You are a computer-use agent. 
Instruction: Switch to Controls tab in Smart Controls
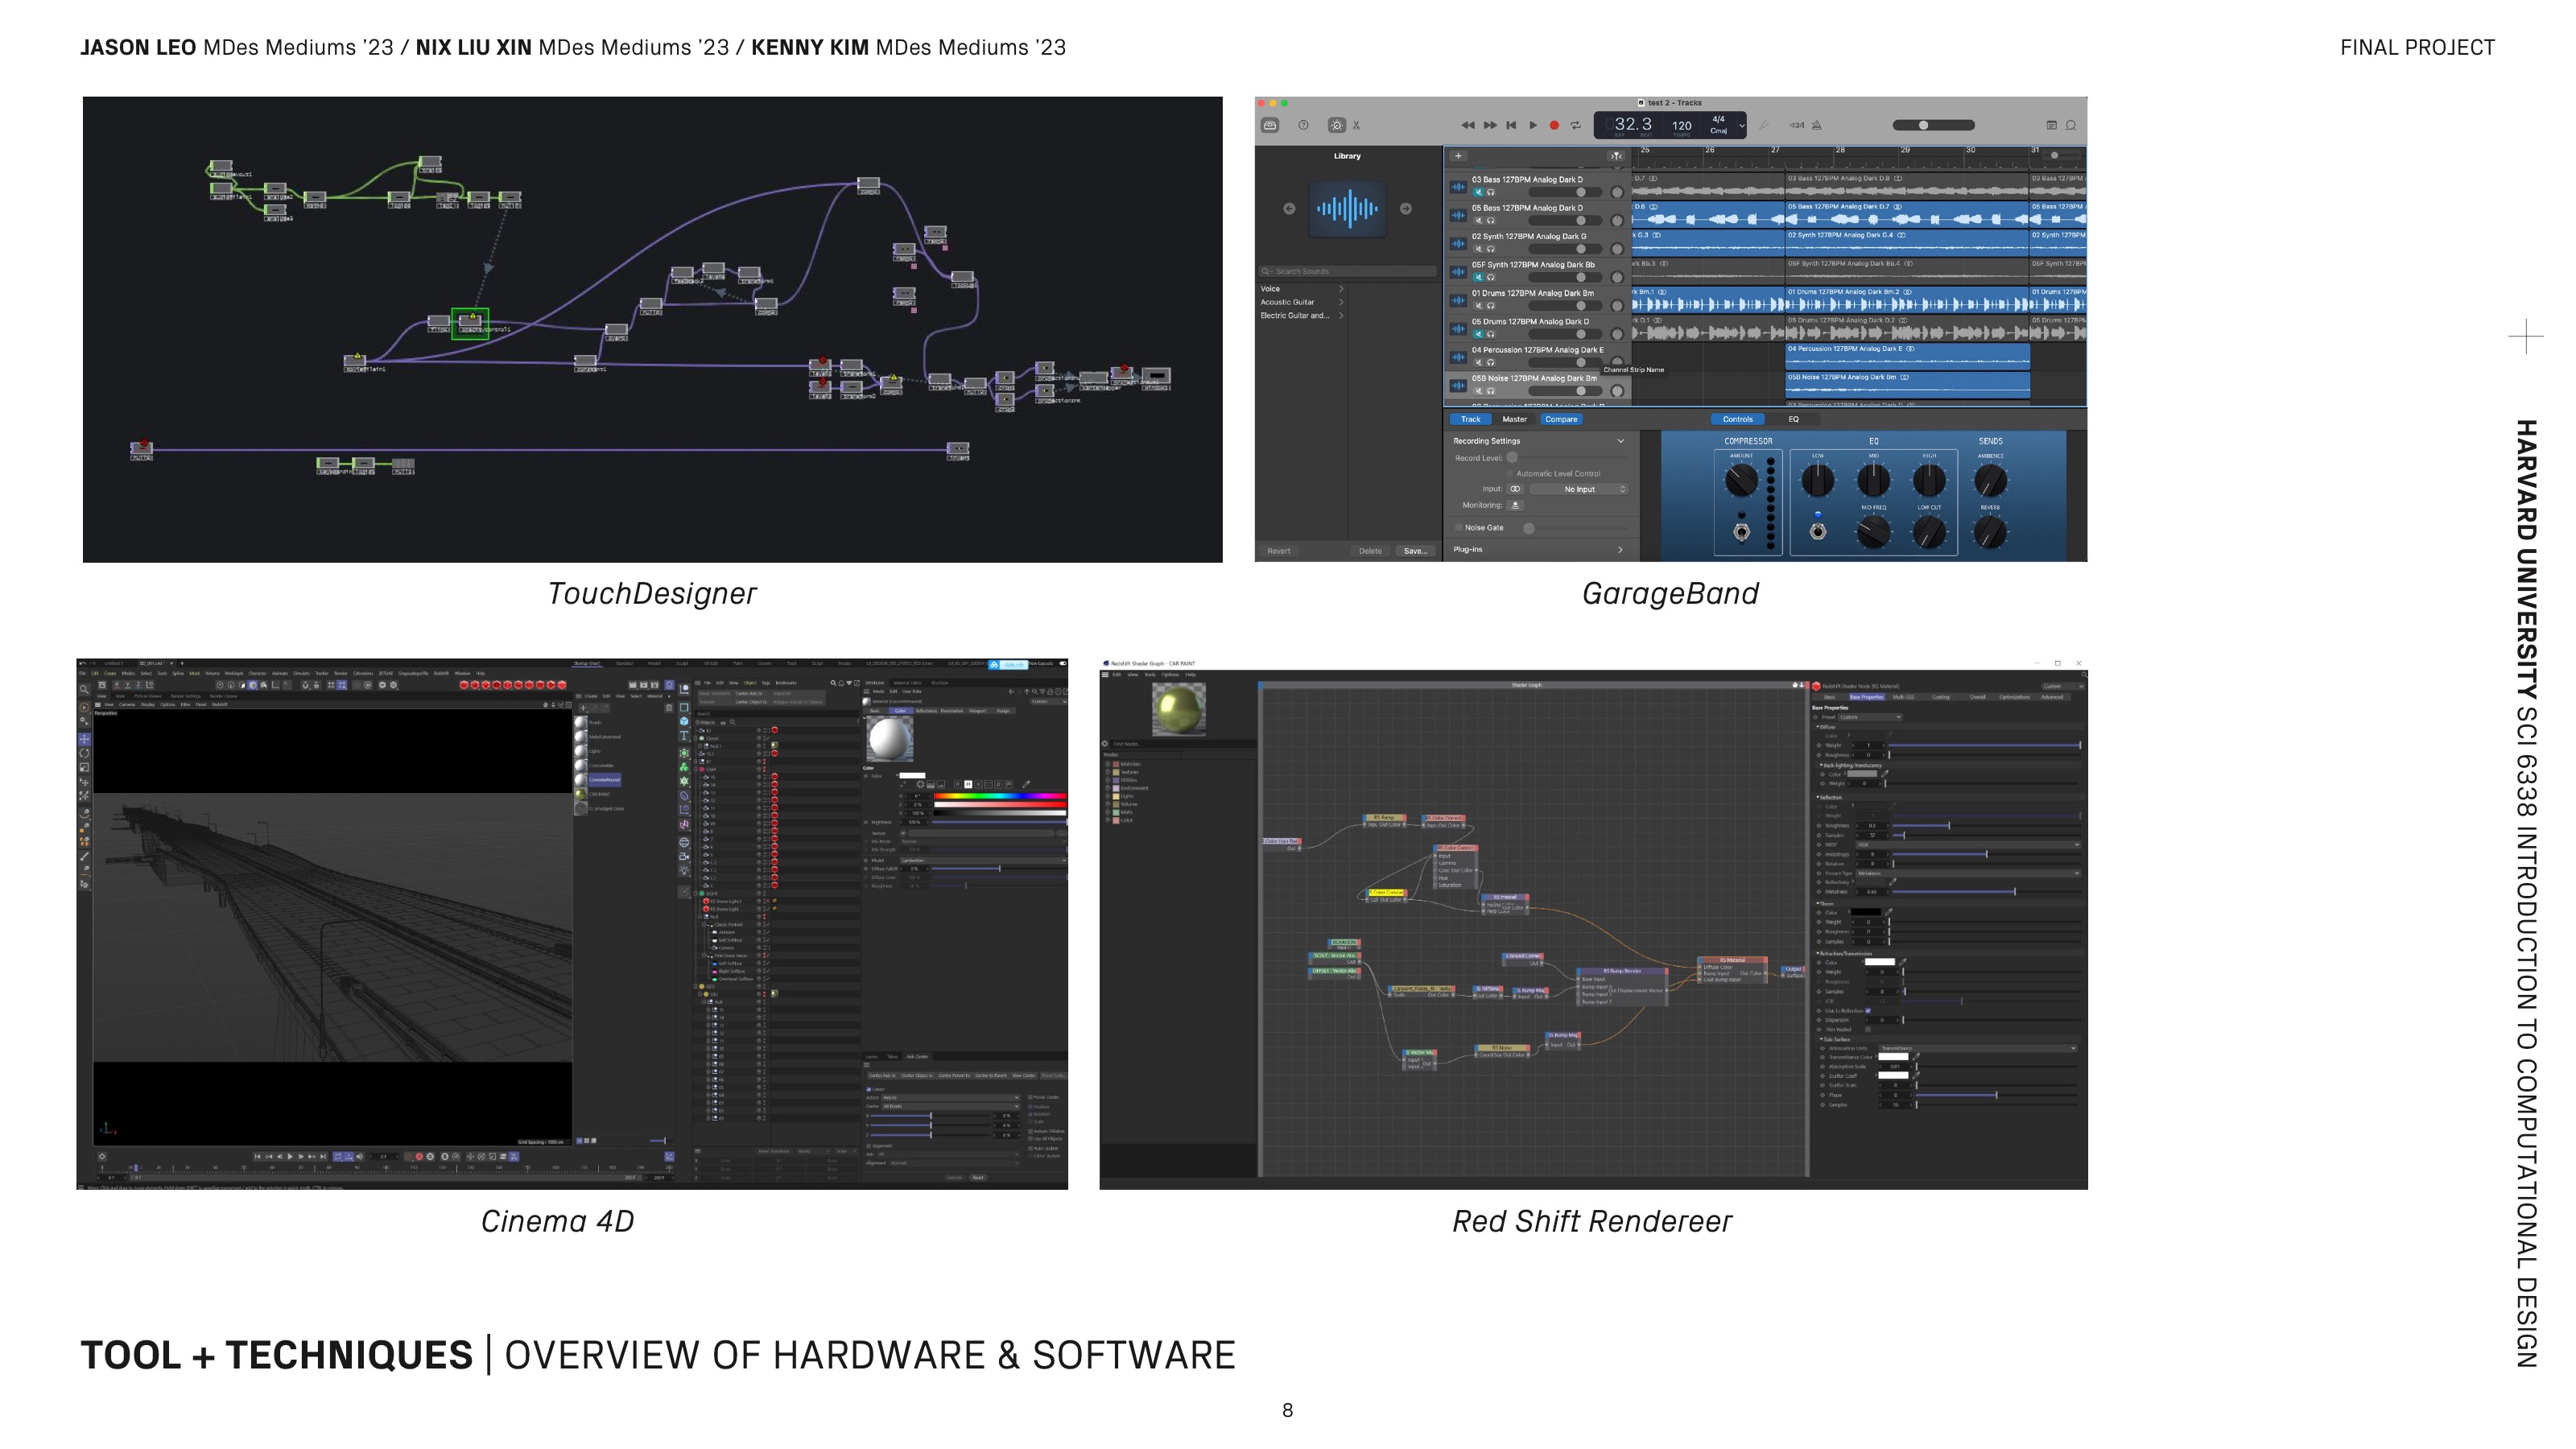(x=1738, y=419)
